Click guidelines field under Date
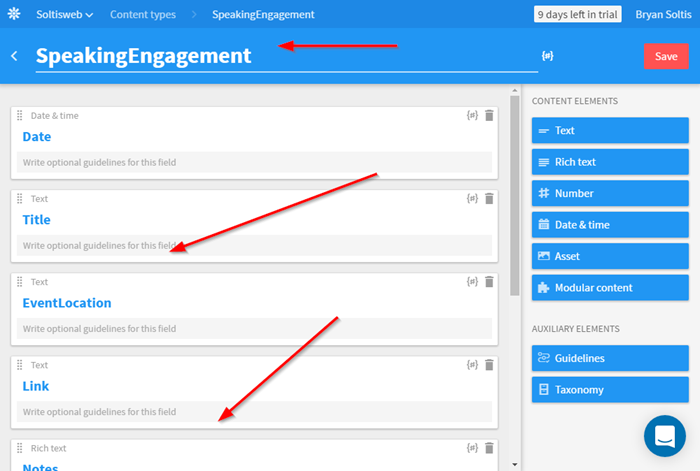700x471 pixels. 254,162
